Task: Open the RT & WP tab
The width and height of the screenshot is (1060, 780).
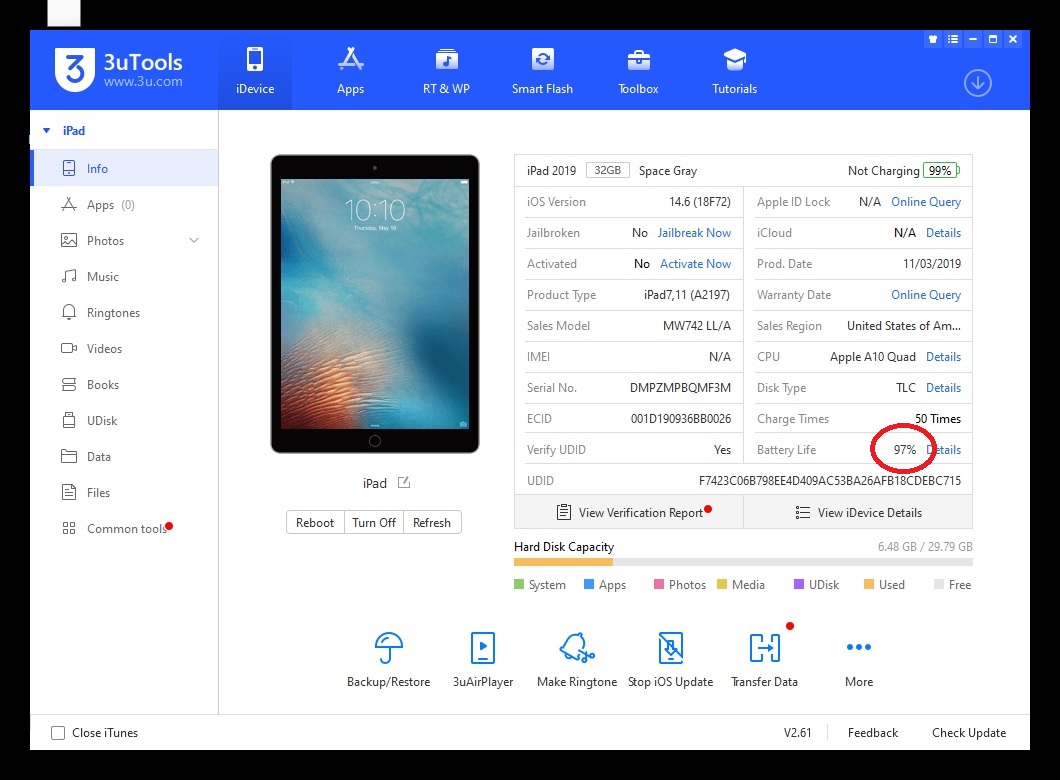Action: pyautogui.click(x=446, y=70)
